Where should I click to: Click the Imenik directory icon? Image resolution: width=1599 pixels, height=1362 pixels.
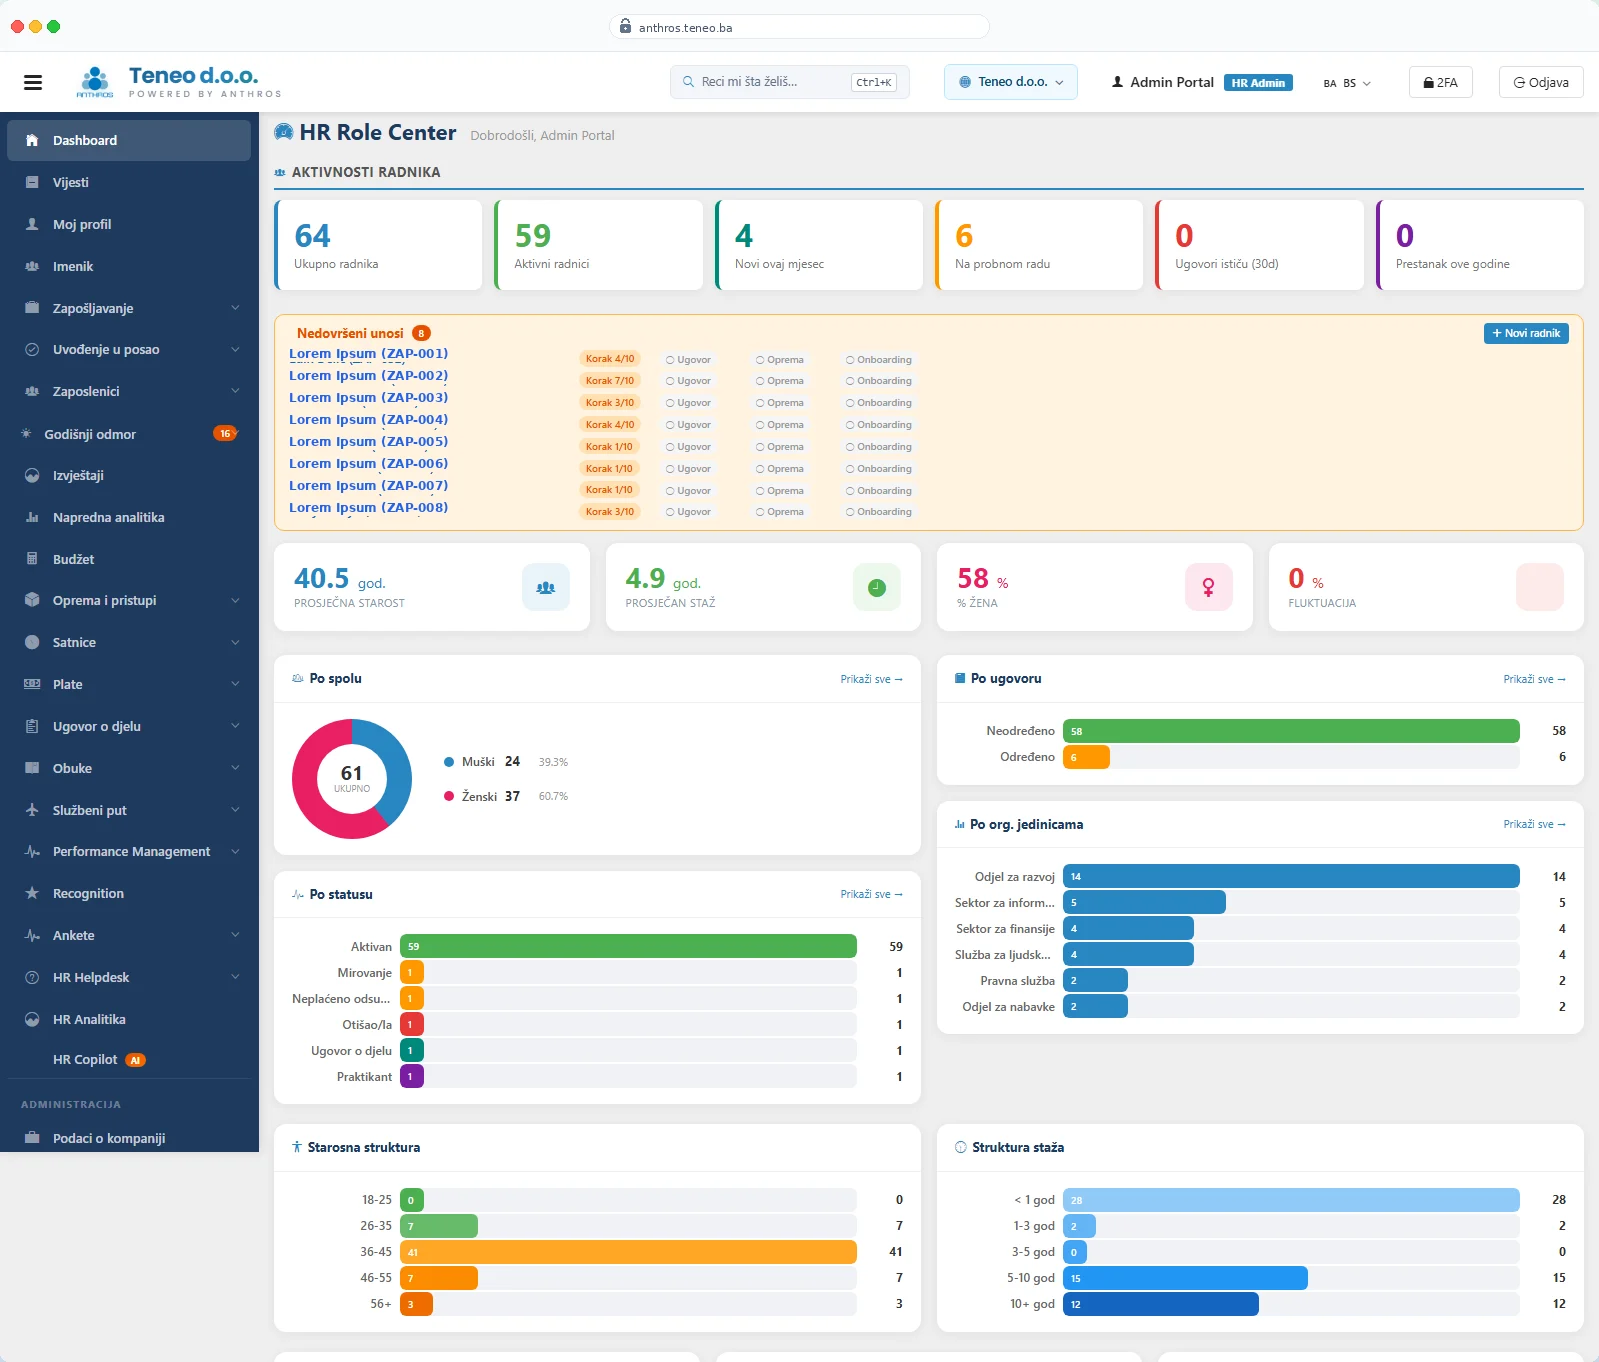point(32,266)
